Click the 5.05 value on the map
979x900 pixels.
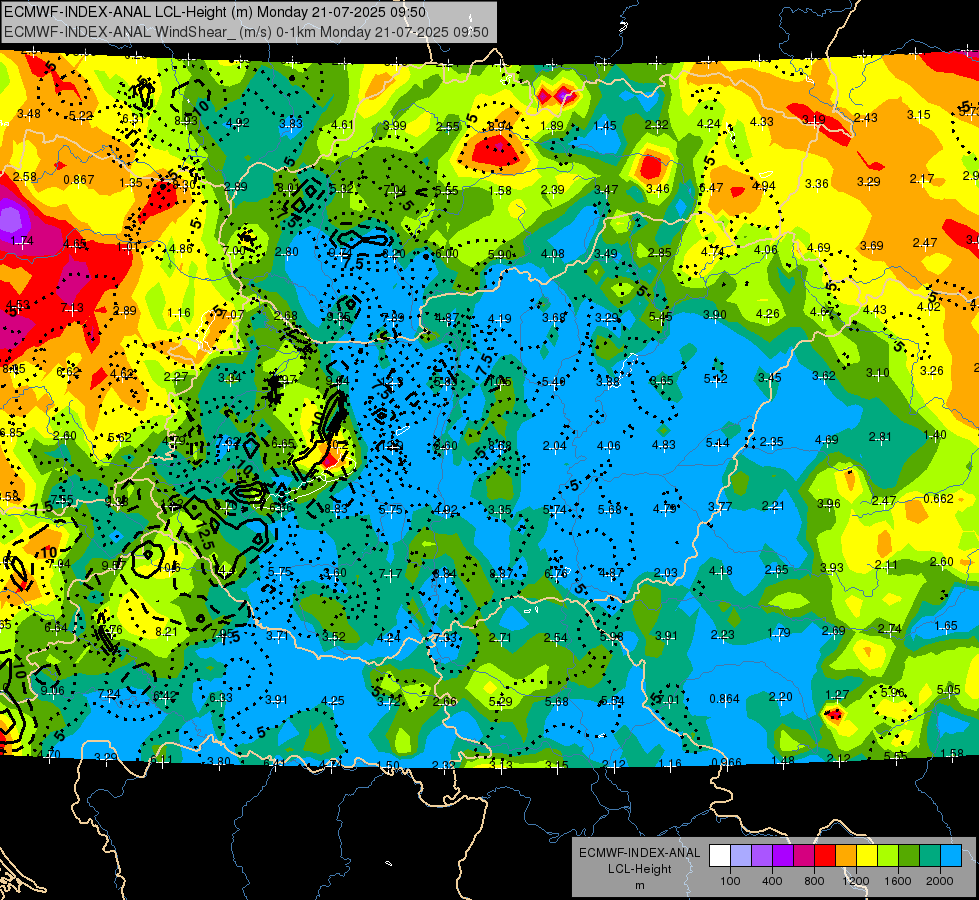pos(948,690)
